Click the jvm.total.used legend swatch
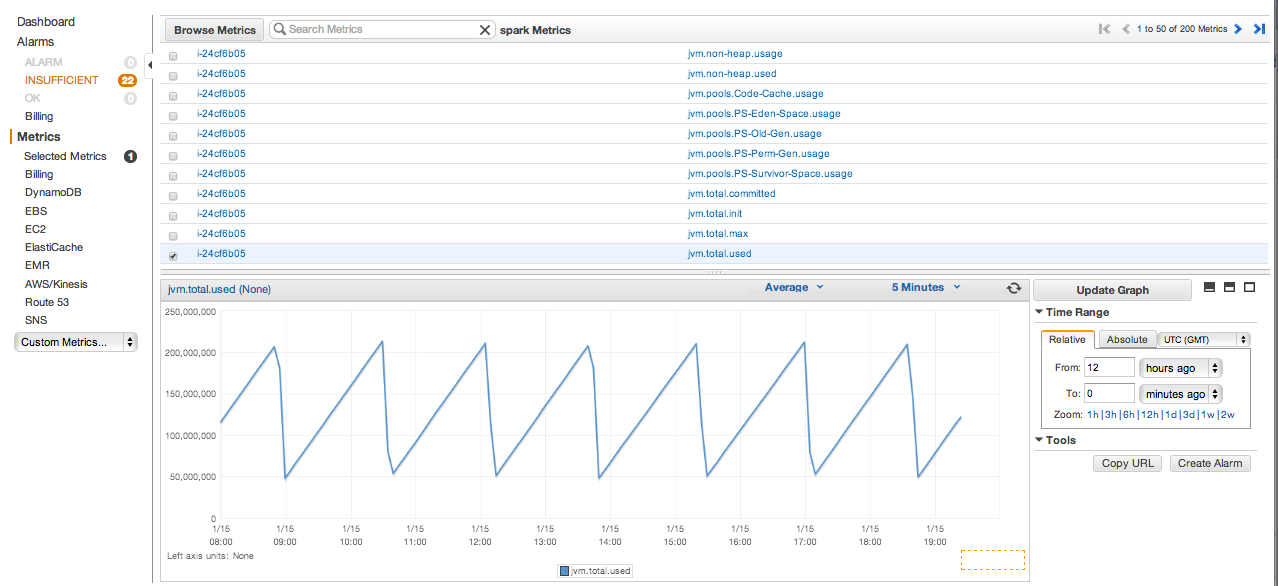1278x586 pixels. [564, 571]
